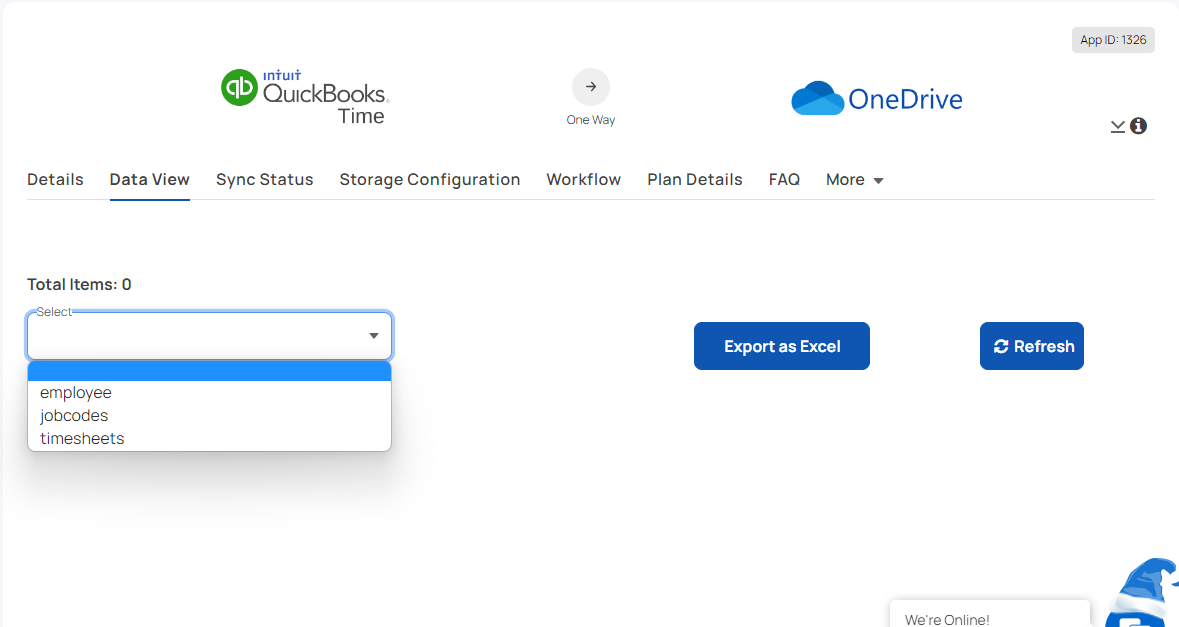The image size is (1179, 627).
Task: Choose the blank highlighted option
Action: [x=210, y=371]
